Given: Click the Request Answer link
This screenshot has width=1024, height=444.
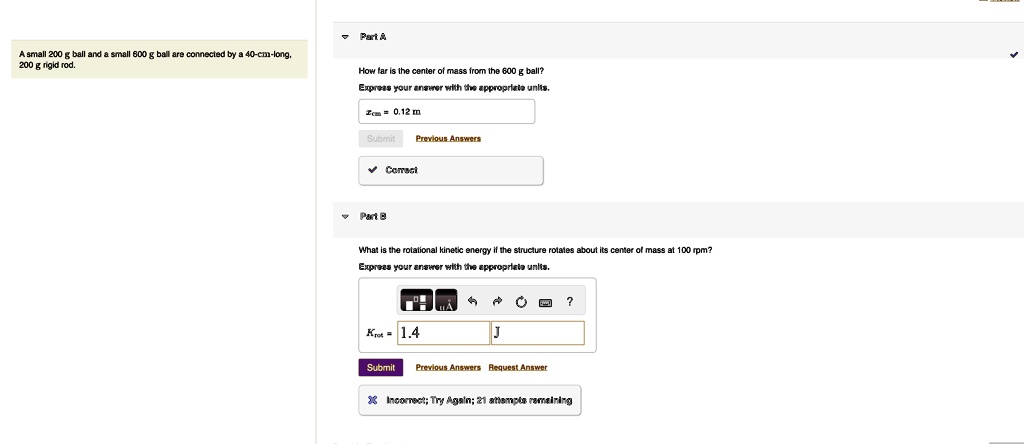Looking at the screenshot, I should click(517, 367).
